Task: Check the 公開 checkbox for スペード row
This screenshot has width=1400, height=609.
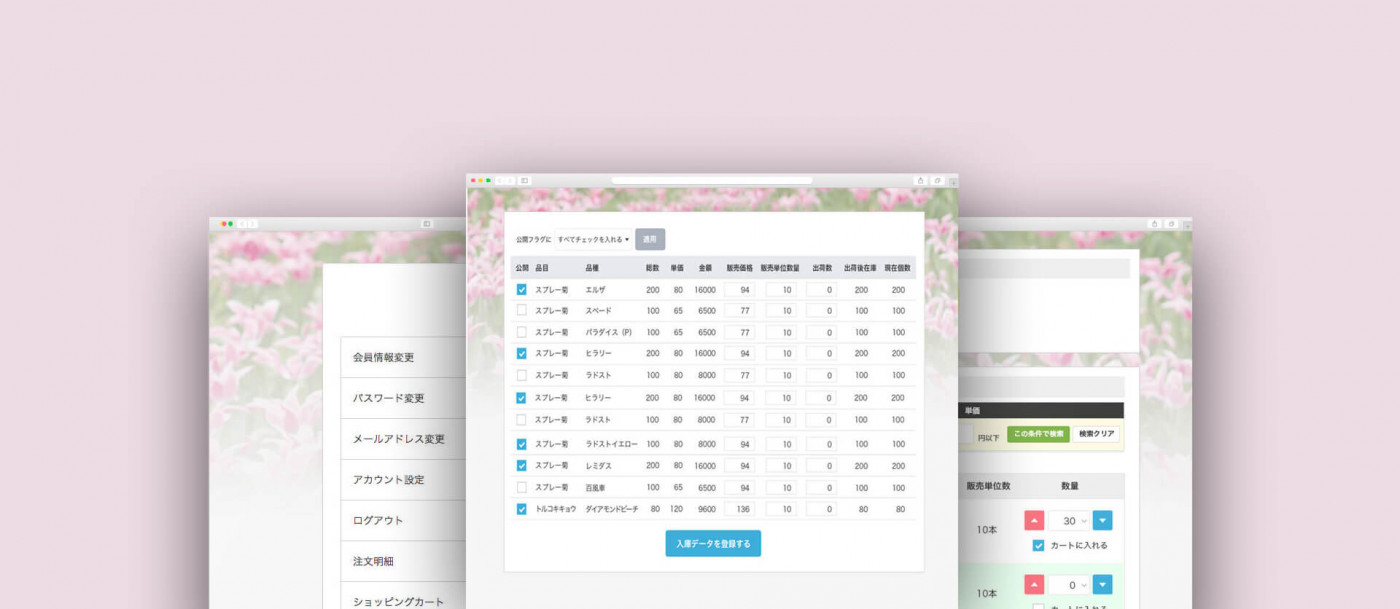Action: pos(521,311)
